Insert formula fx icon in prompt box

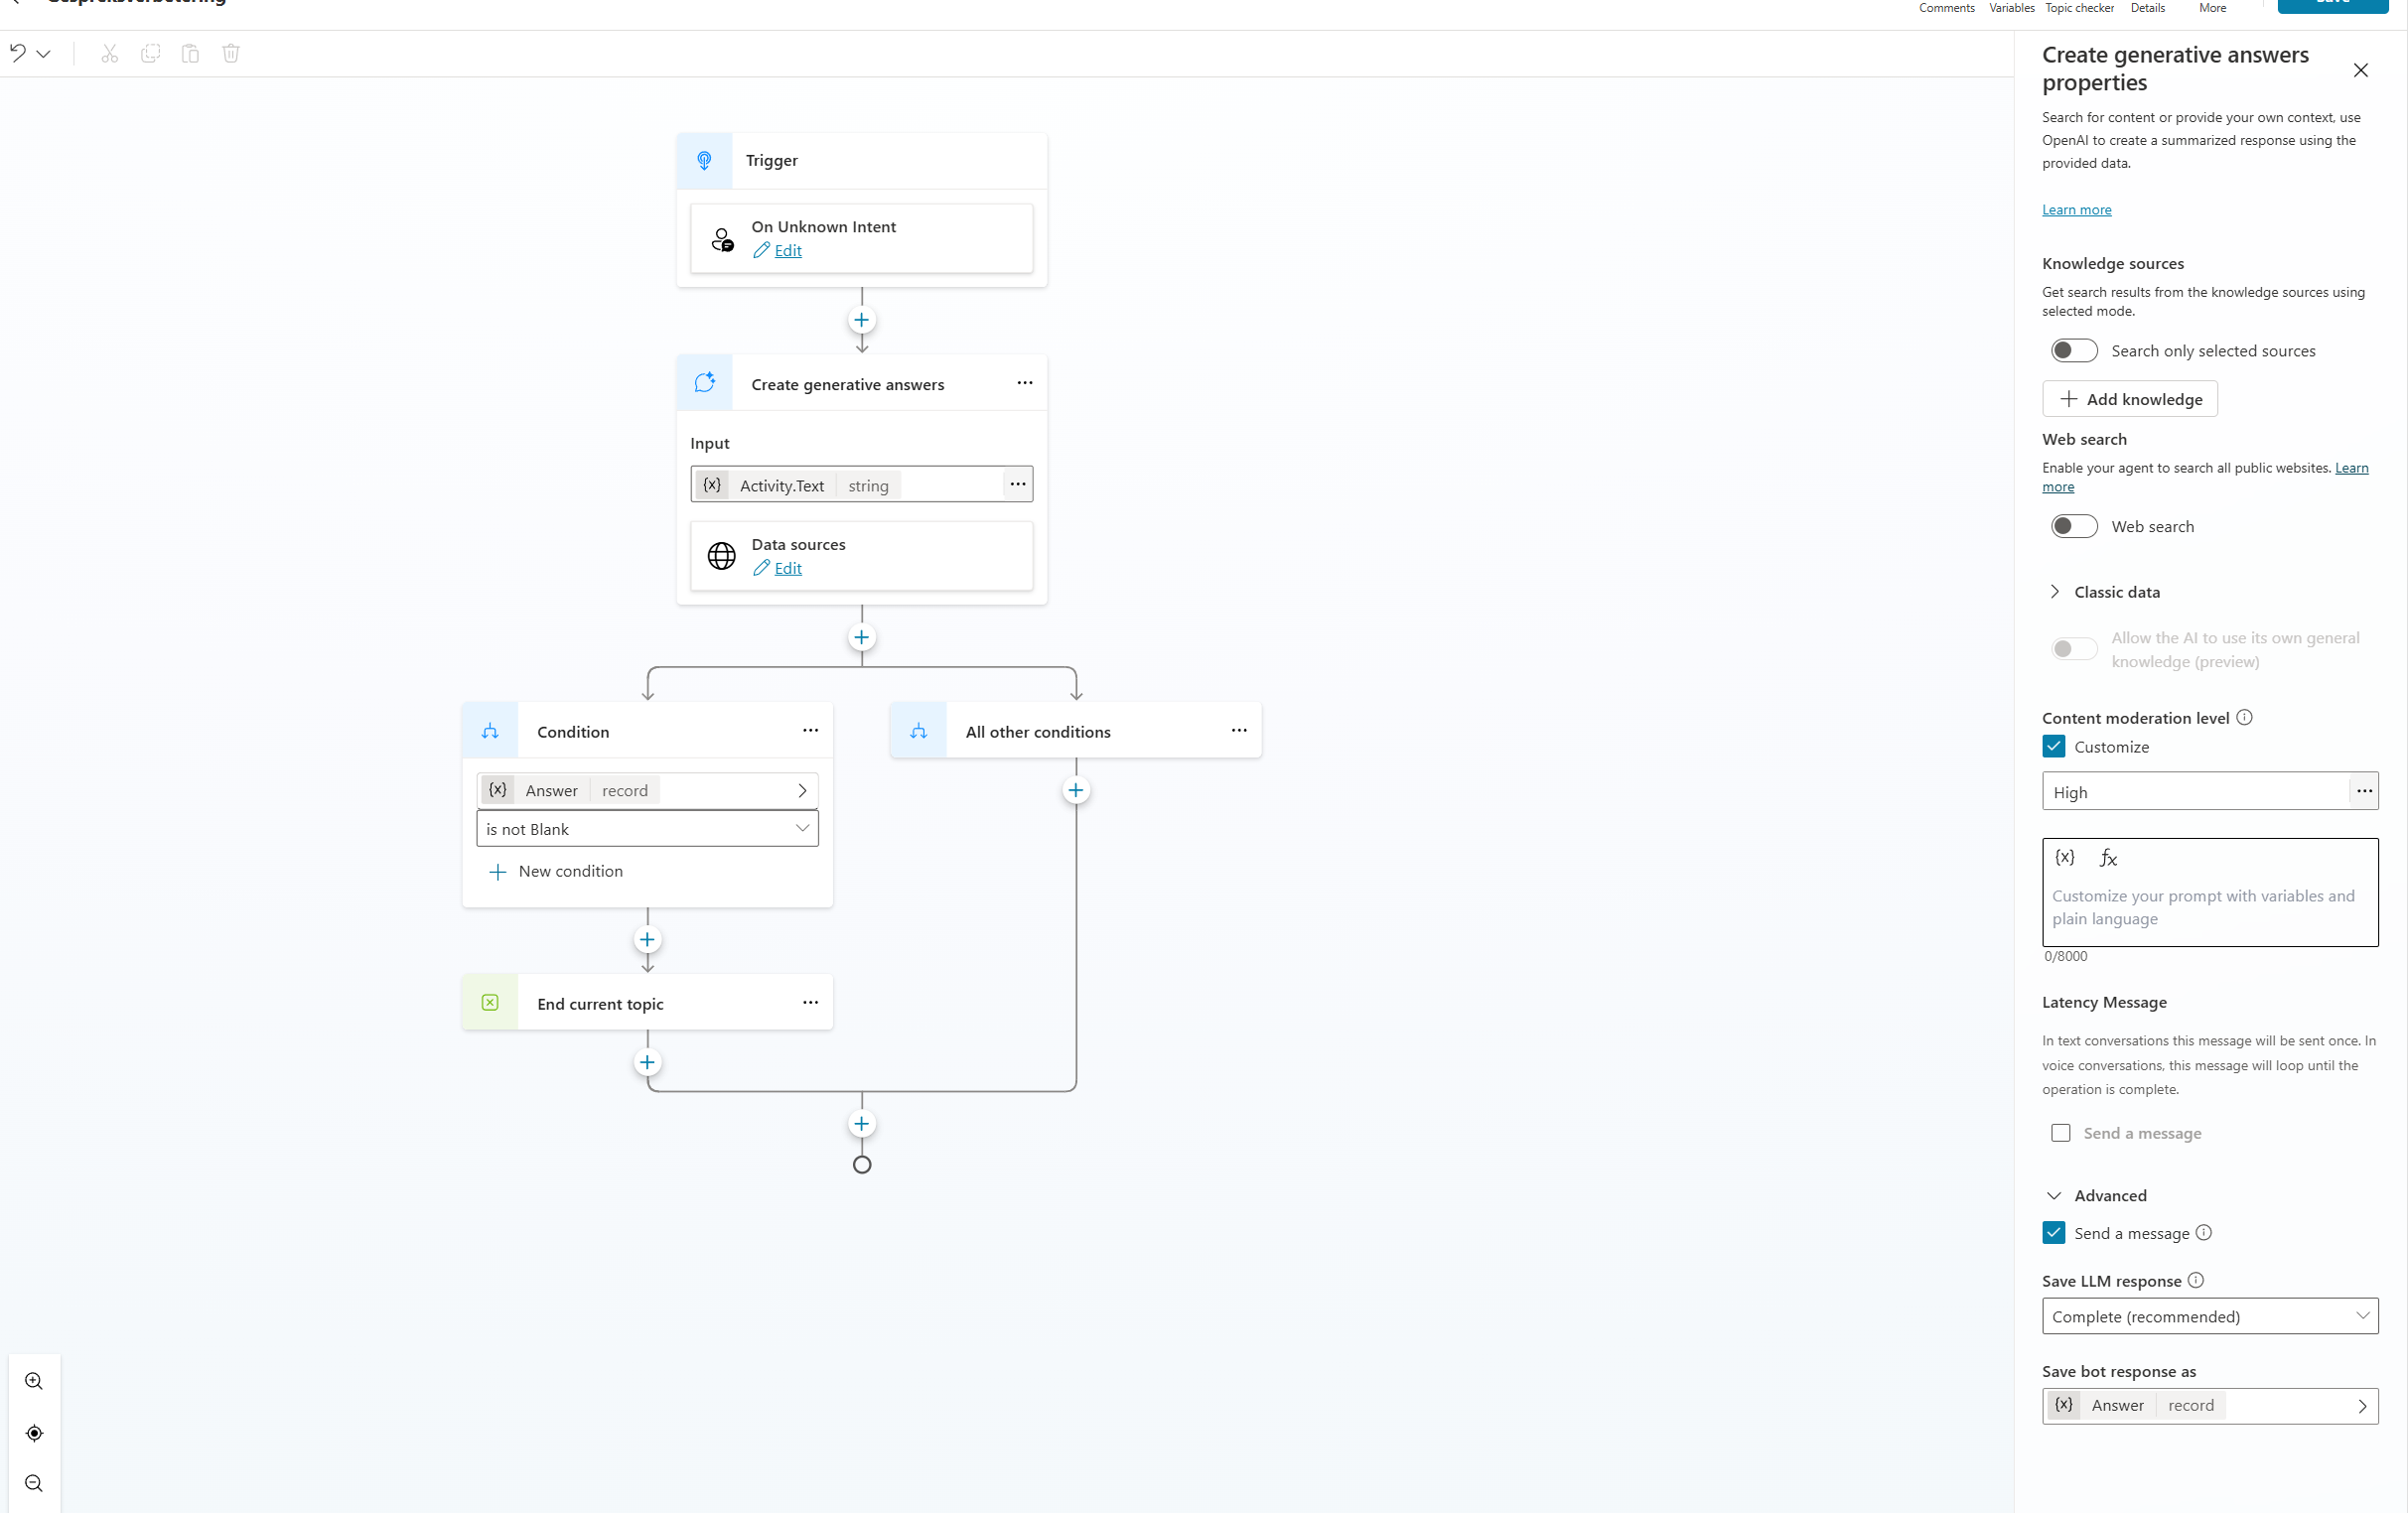coord(2108,857)
